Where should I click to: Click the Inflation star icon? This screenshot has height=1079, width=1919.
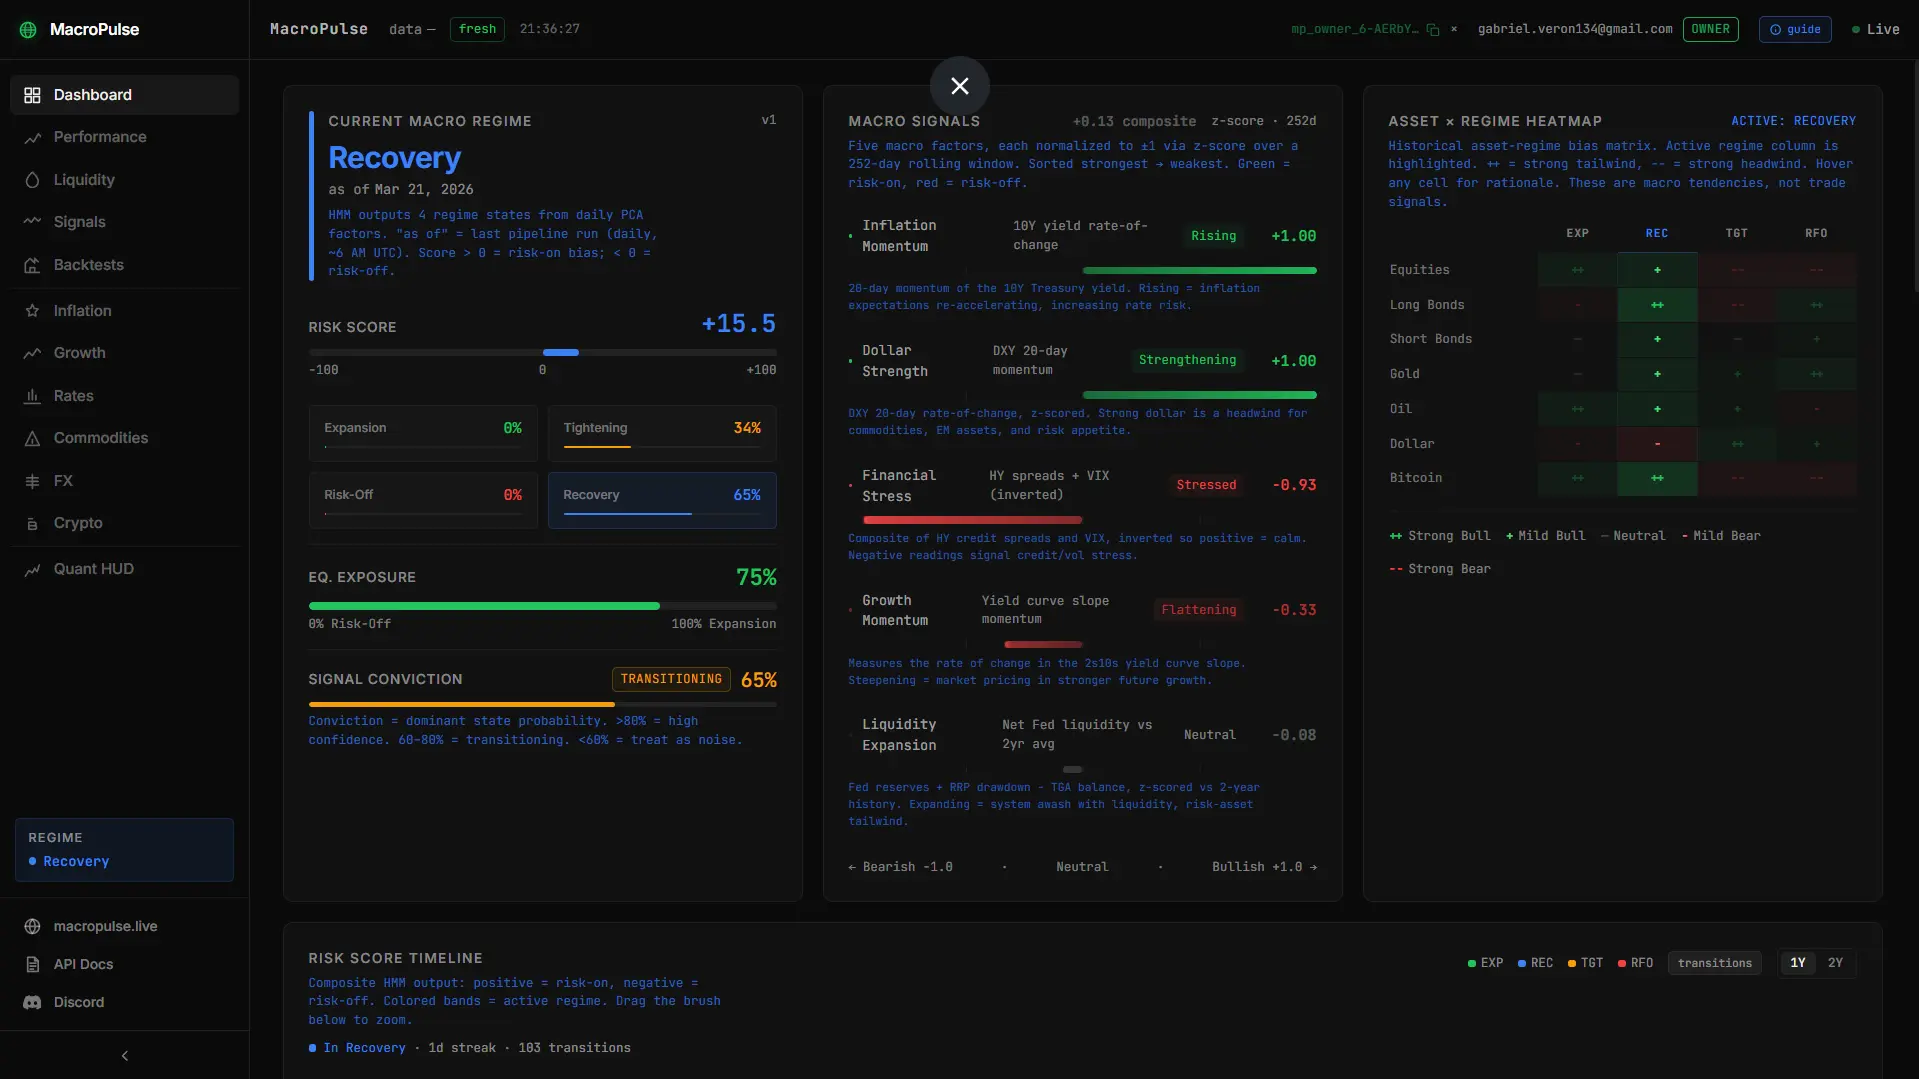pos(32,311)
